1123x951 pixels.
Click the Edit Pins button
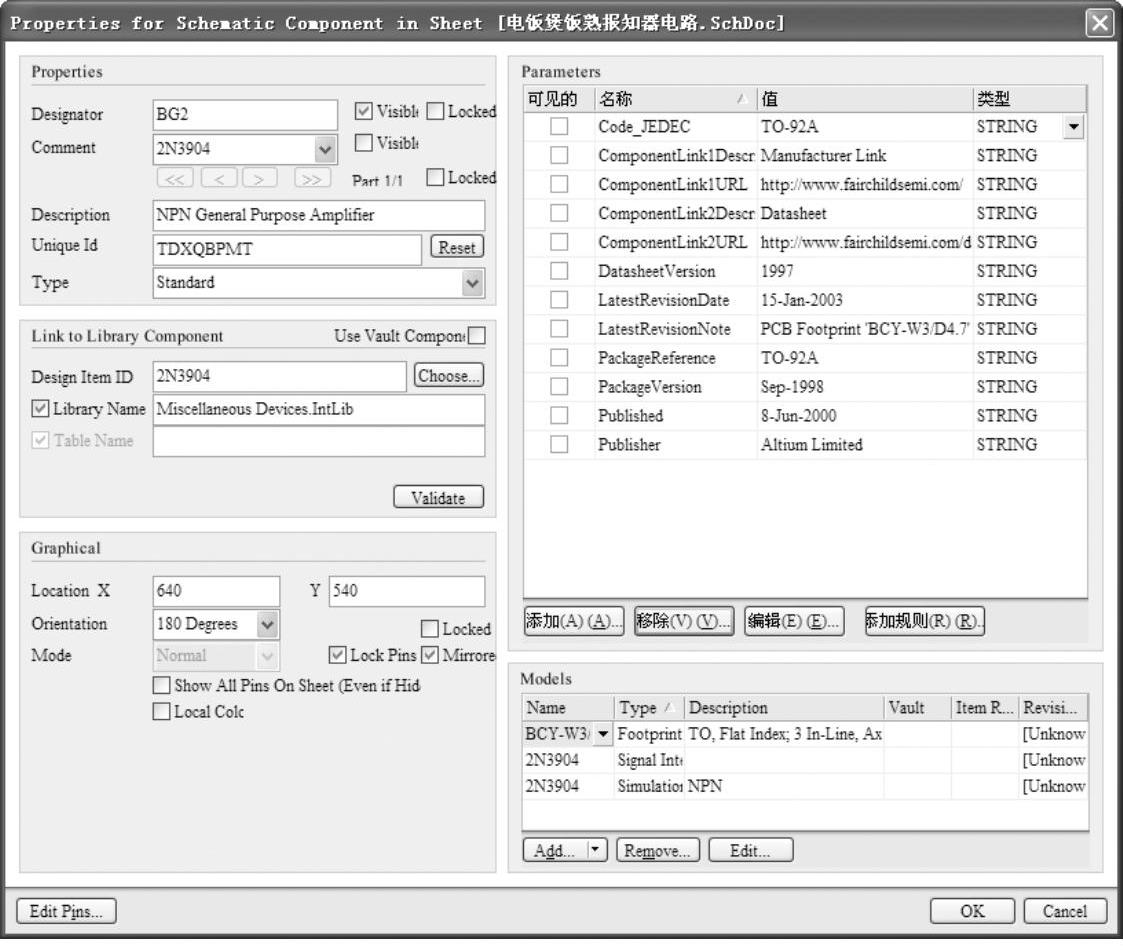[x=66, y=911]
